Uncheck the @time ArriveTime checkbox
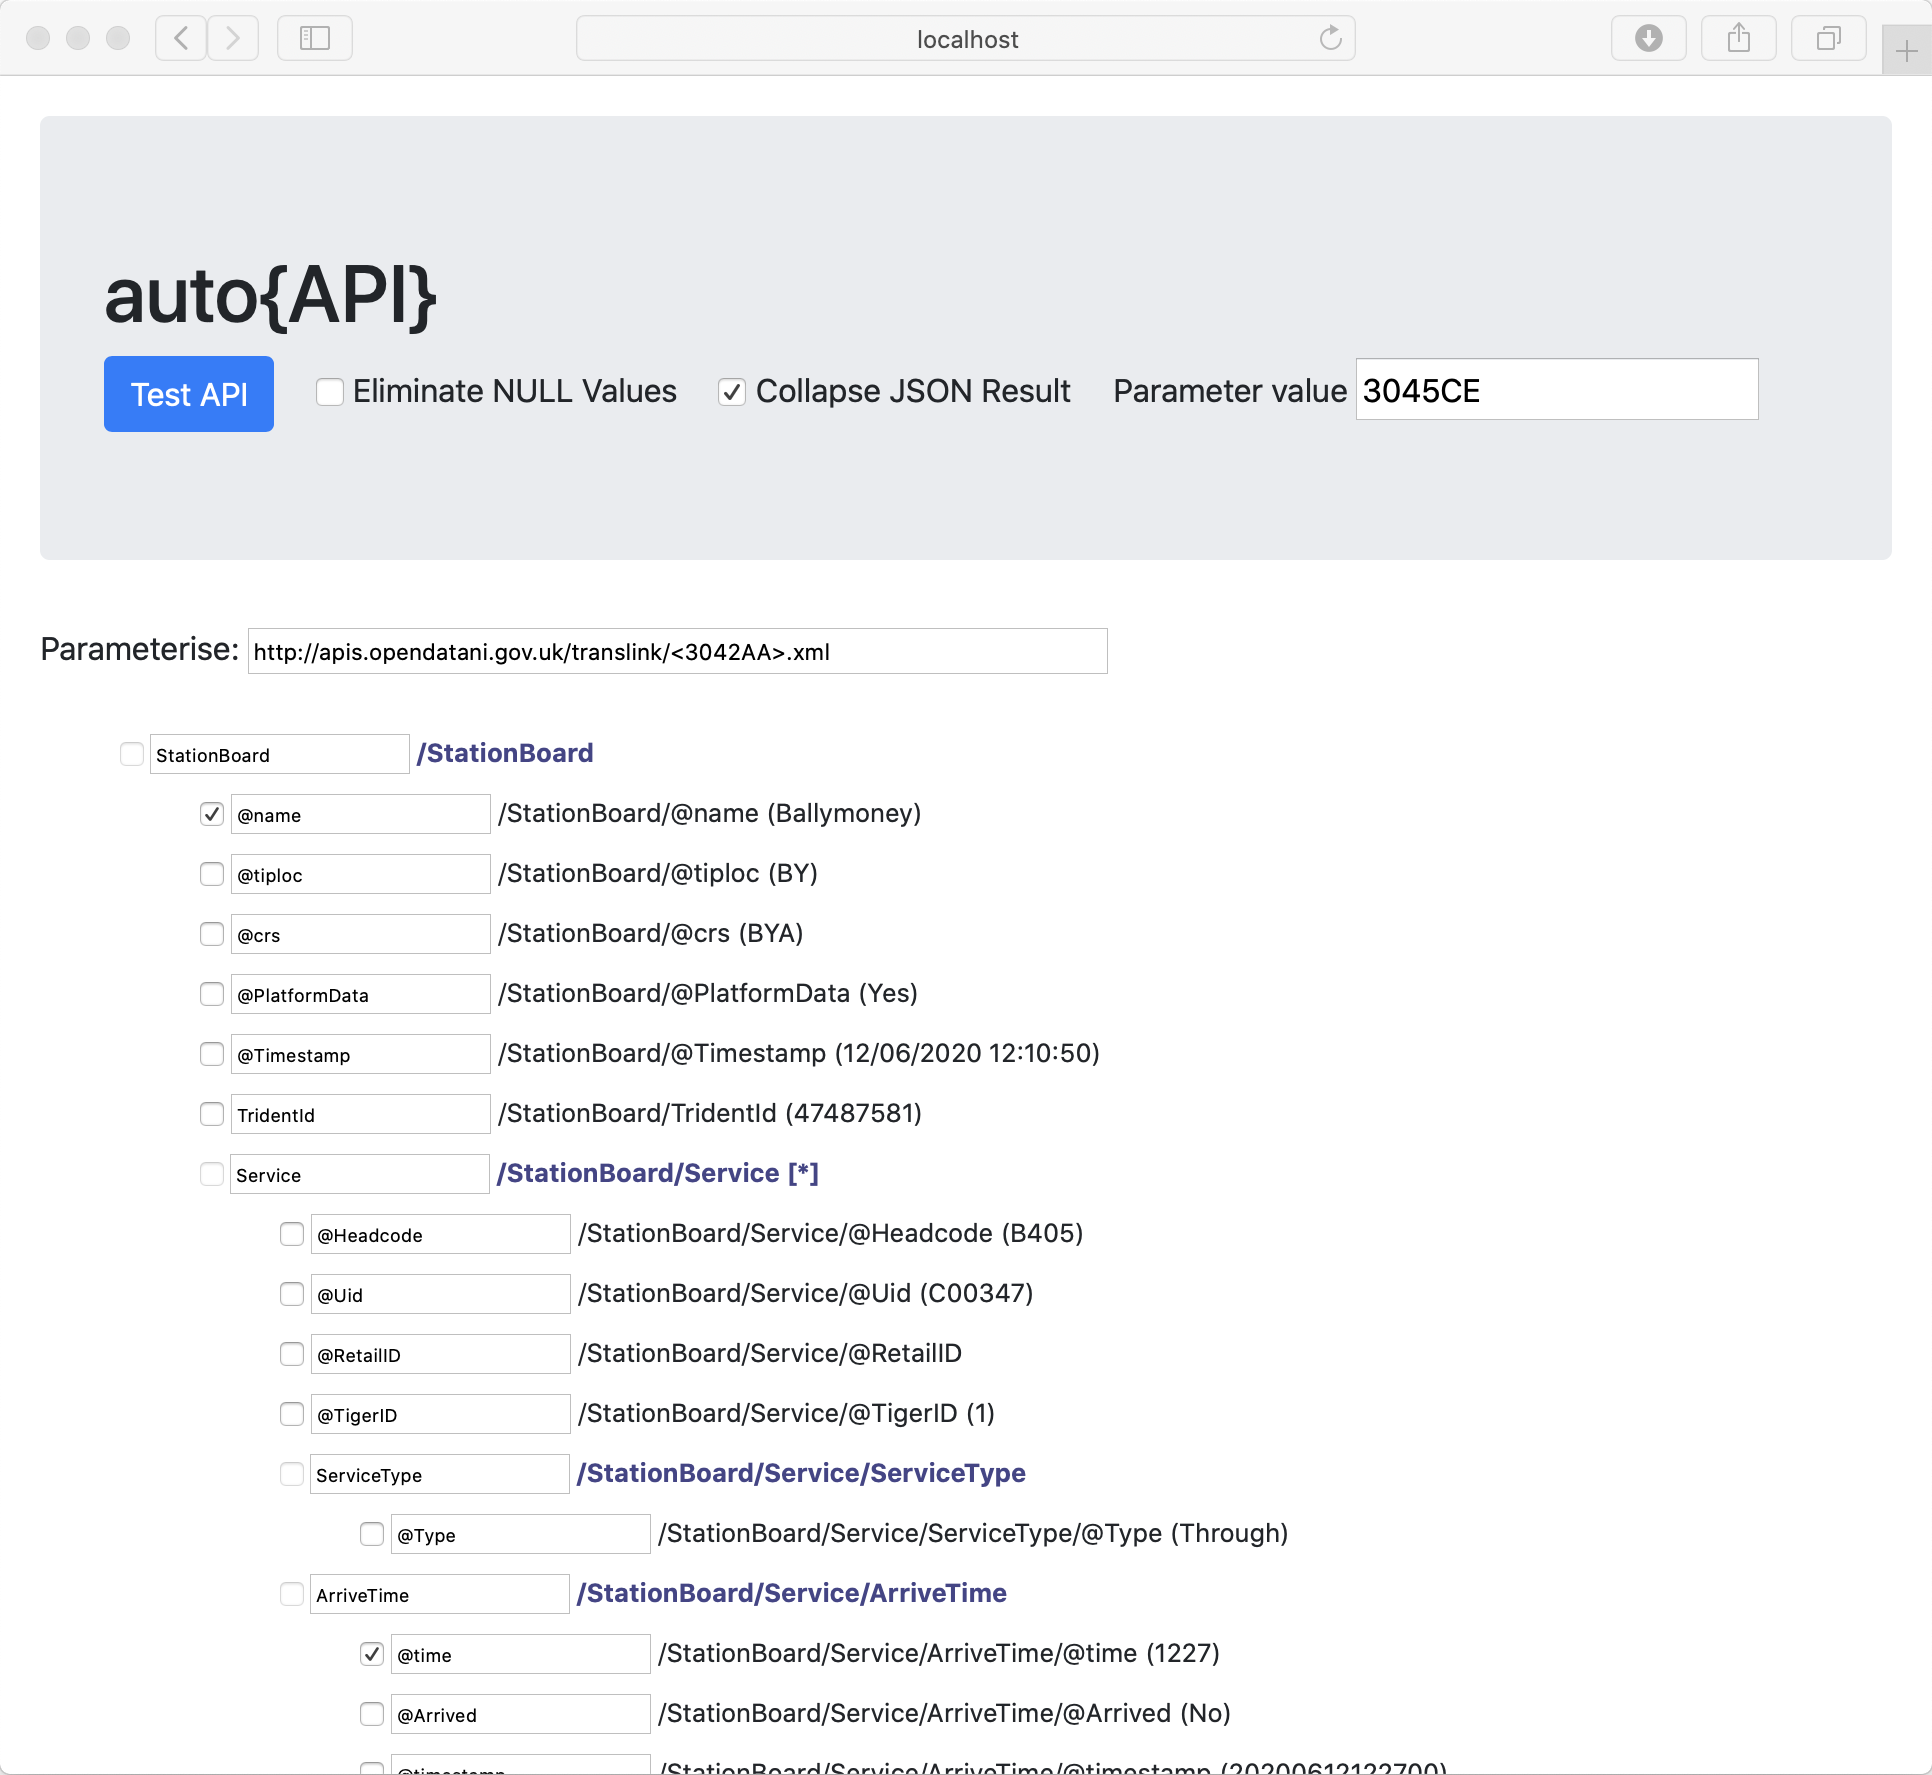 pos(372,1654)
